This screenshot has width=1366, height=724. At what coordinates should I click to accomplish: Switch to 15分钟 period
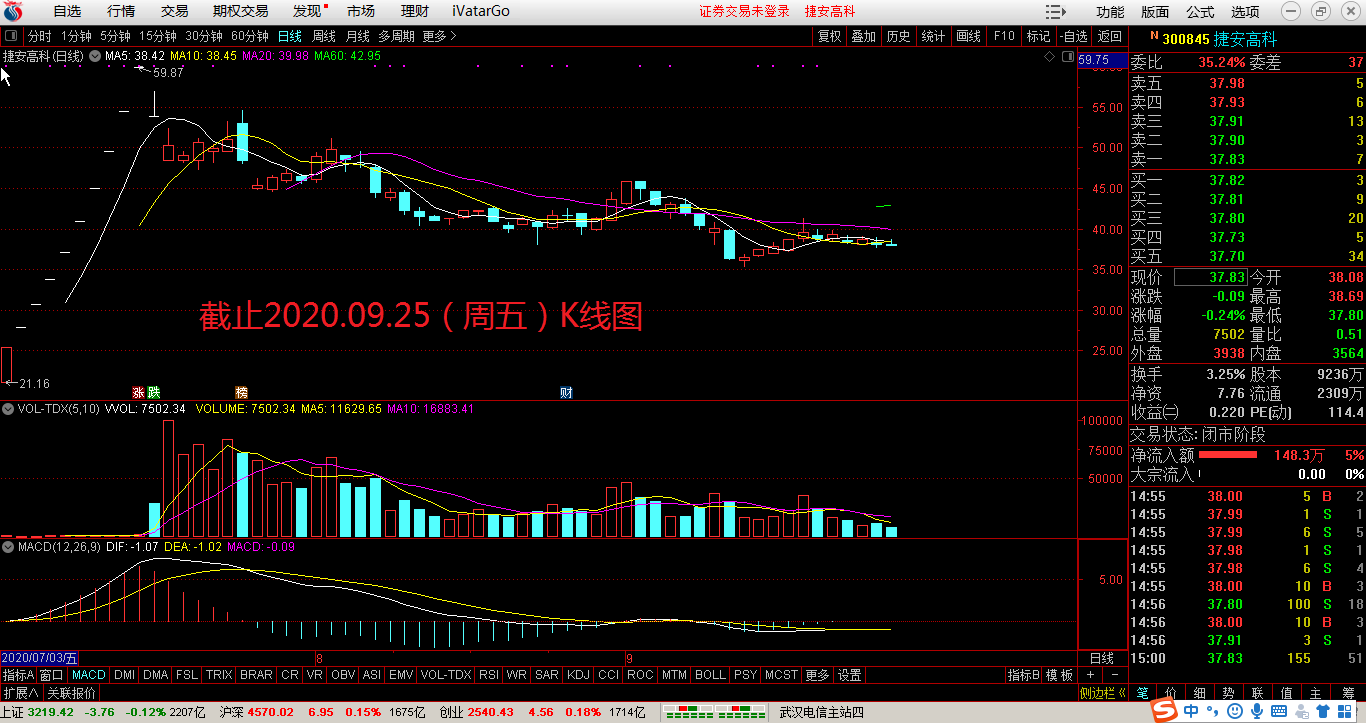coord(158,36)
